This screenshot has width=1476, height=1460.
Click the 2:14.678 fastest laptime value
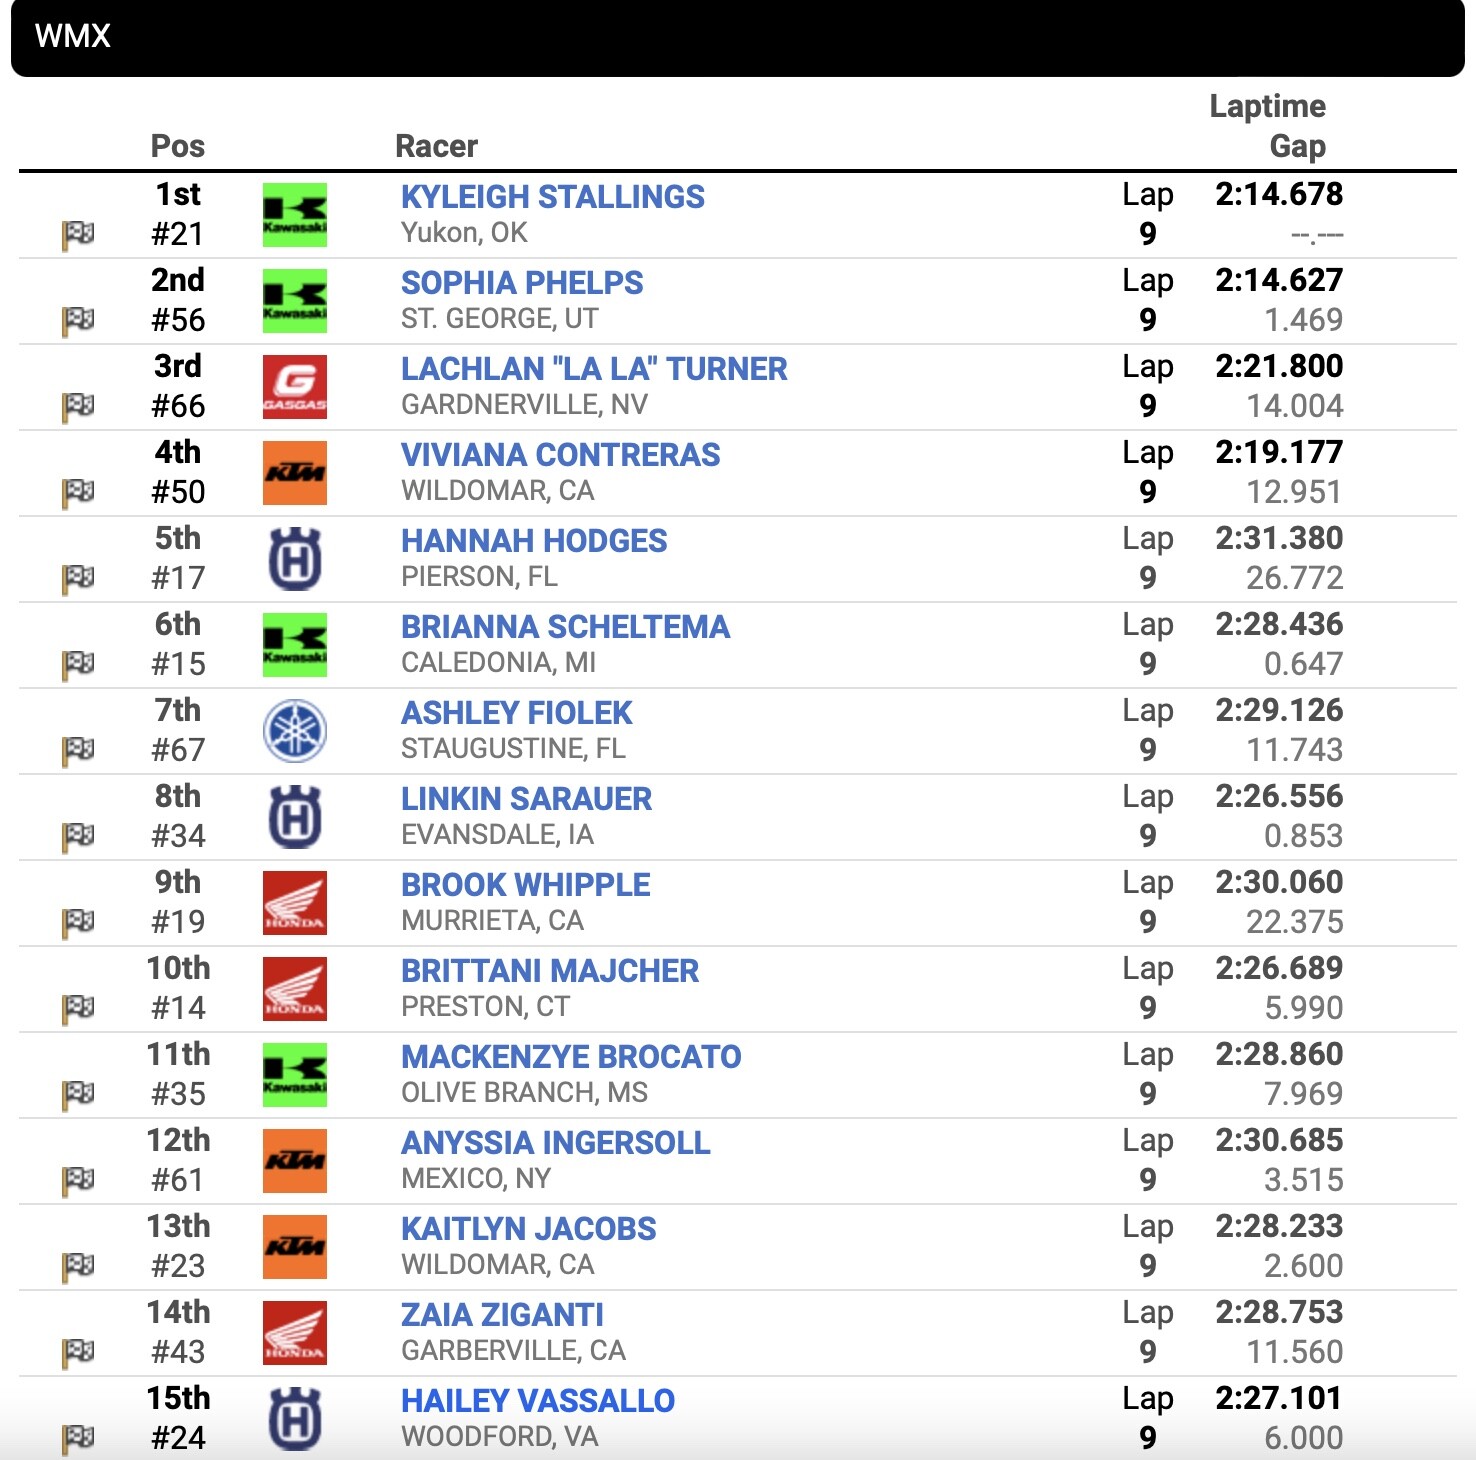[1280, 196]
